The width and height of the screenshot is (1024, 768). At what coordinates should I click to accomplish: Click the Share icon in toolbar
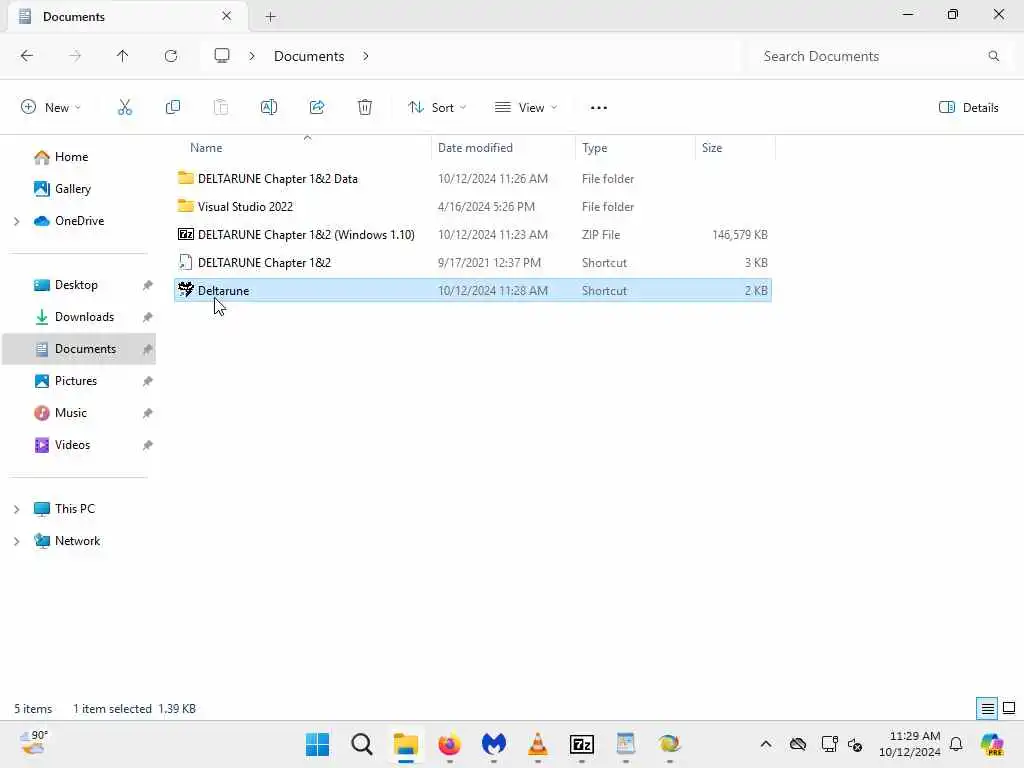[317, 108]
